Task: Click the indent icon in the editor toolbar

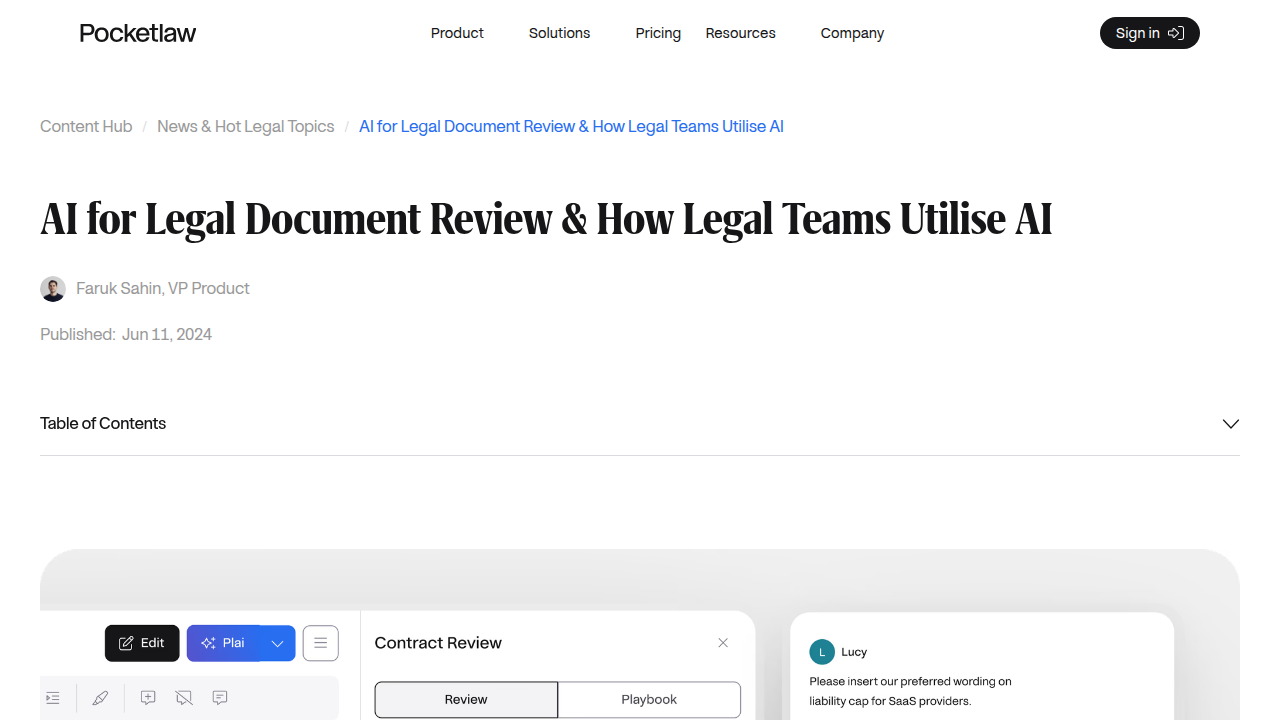Action: click(53, 698)
